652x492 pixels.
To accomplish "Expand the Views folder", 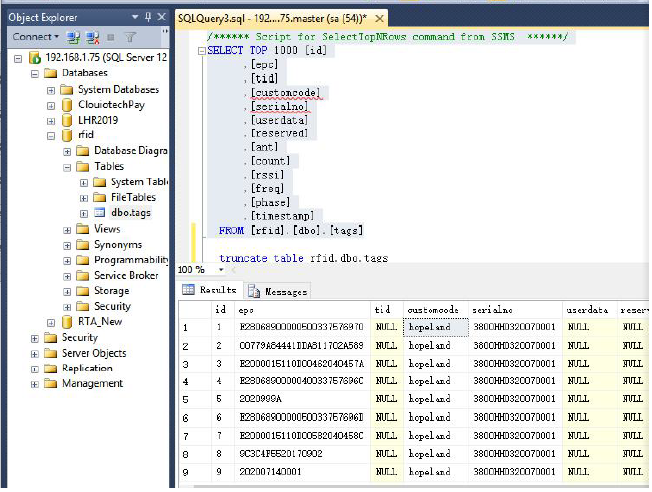I will point(67,230).
